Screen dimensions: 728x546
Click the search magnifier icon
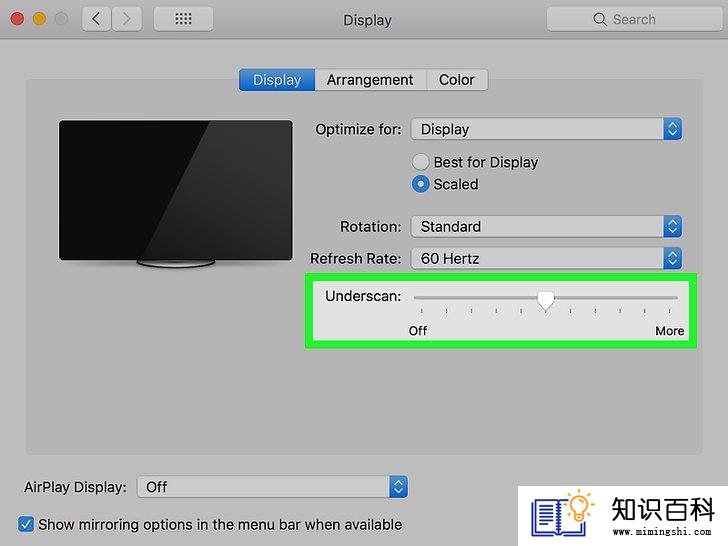click(x=600, y=20)
